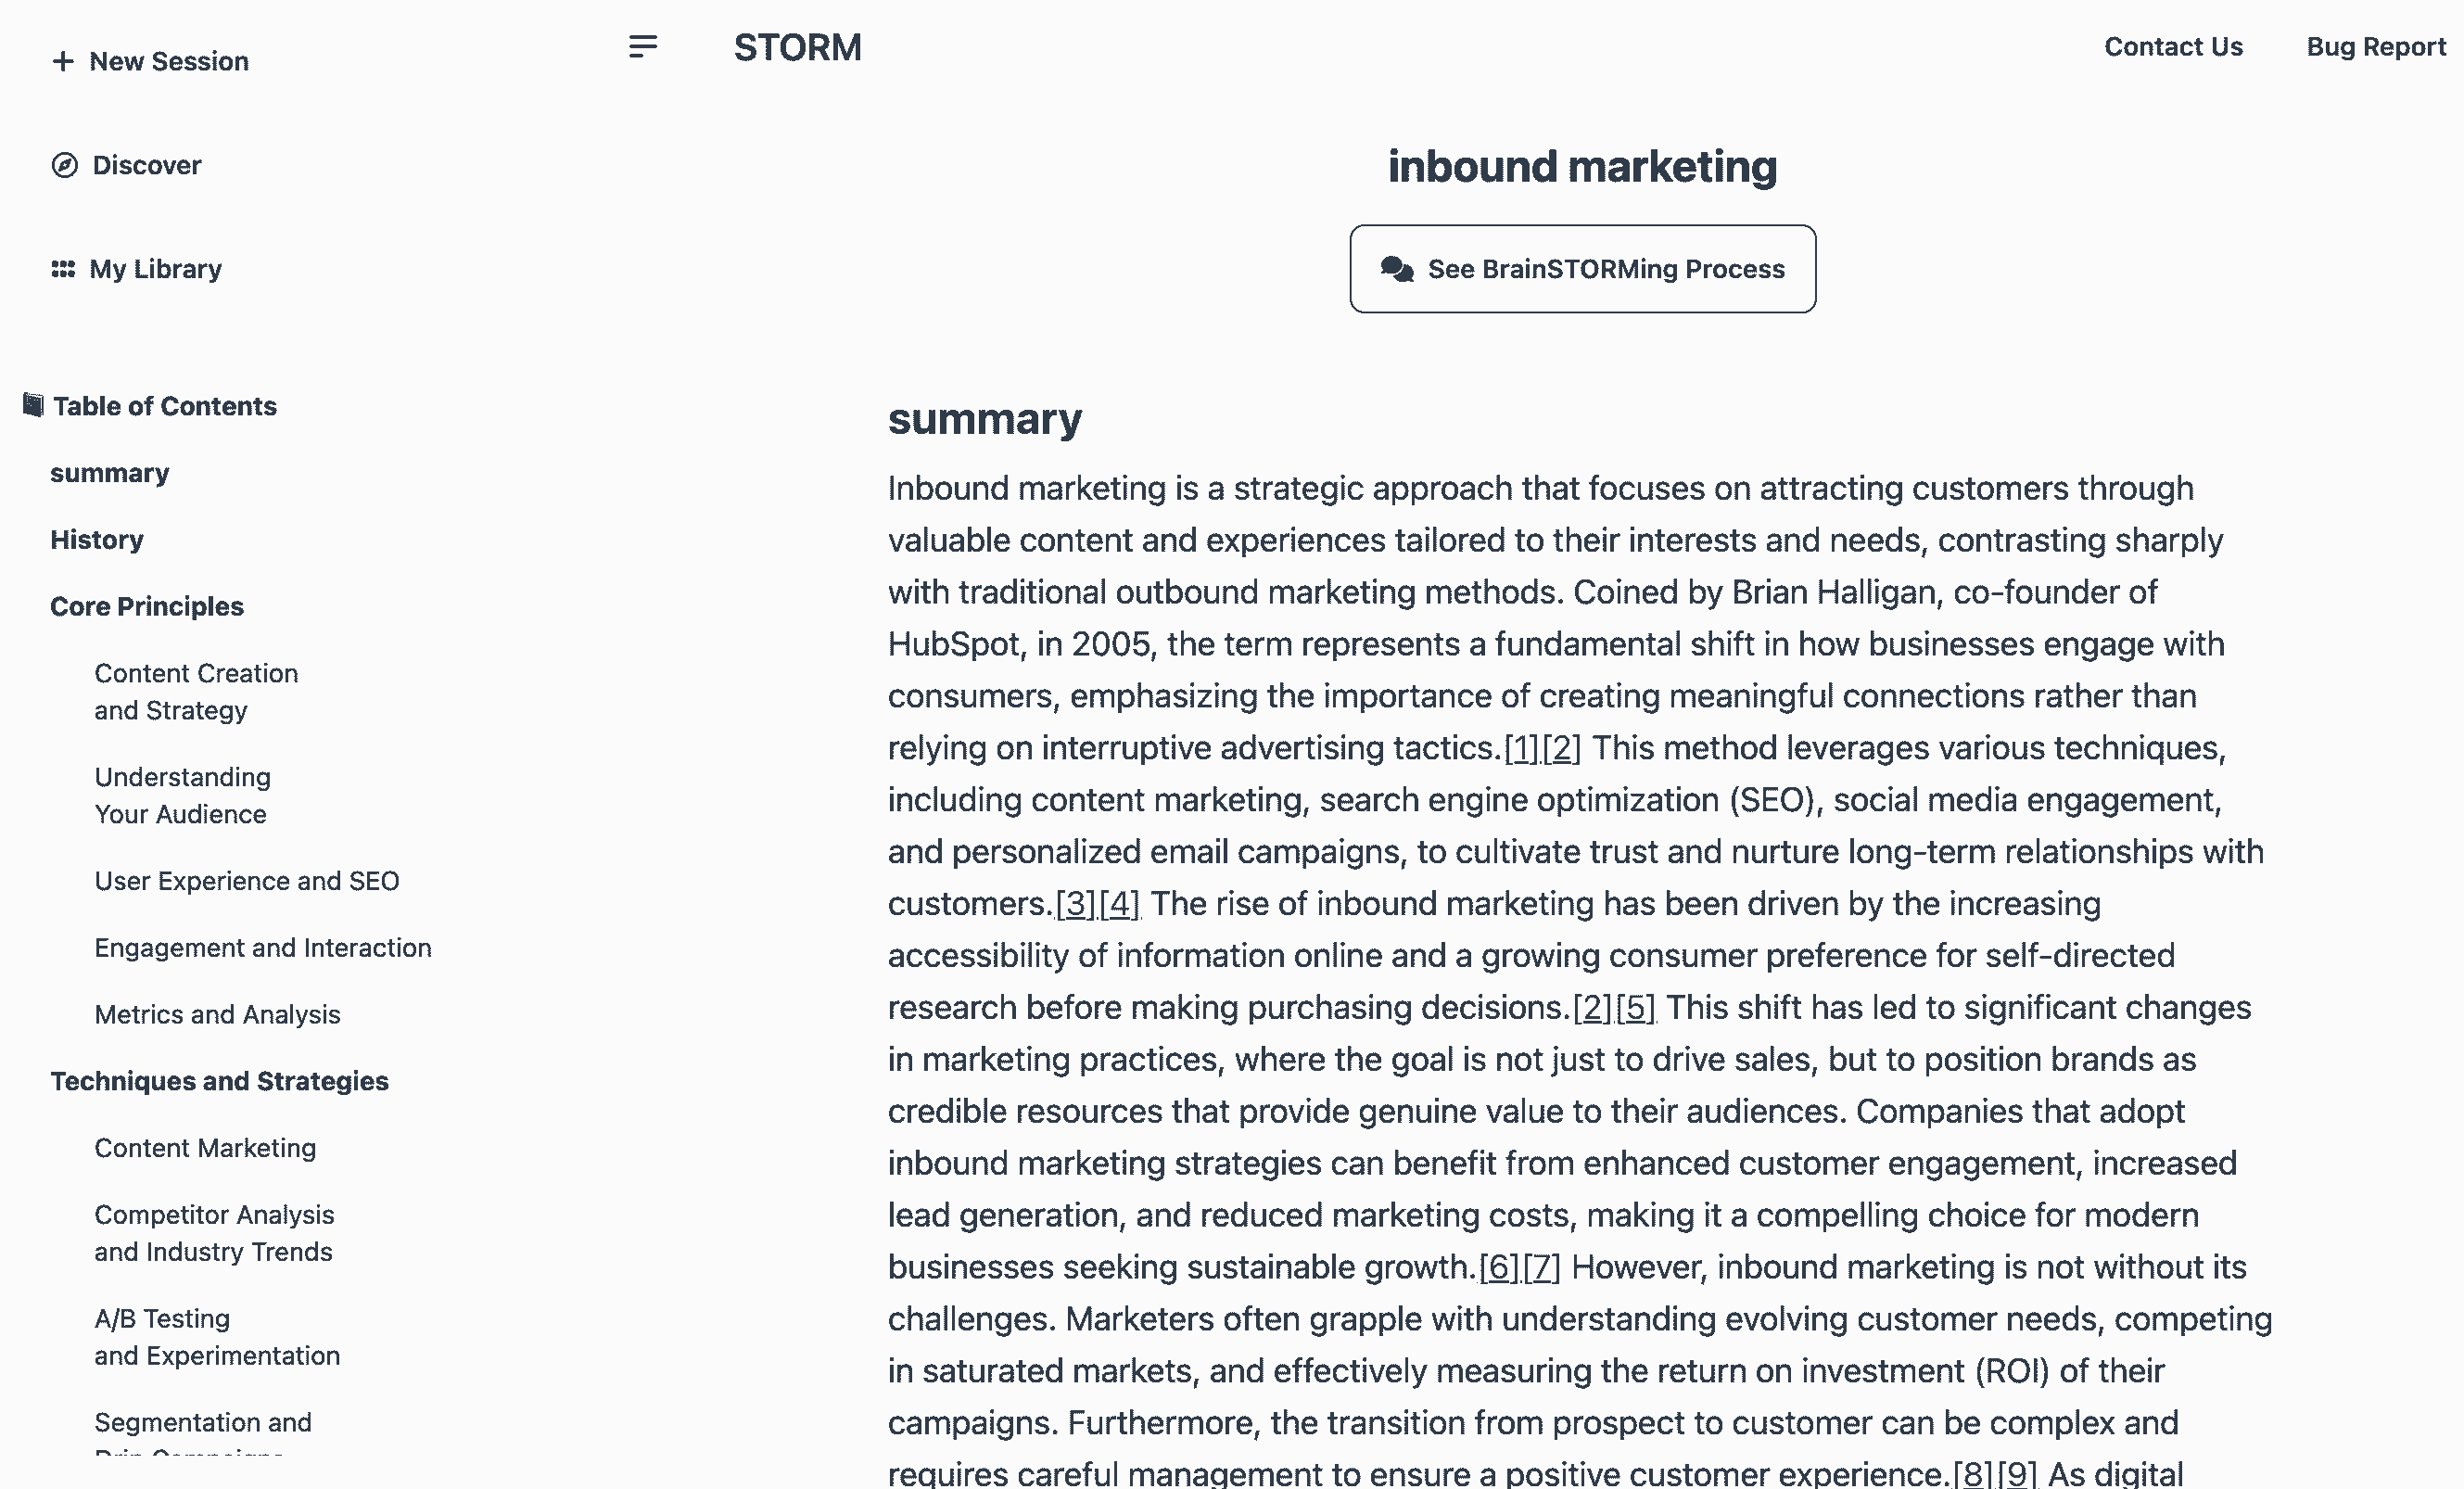2464x1489 pixels.
Task: Navigate to Content Creation and Strategy
Action: (x=196, y=692)
